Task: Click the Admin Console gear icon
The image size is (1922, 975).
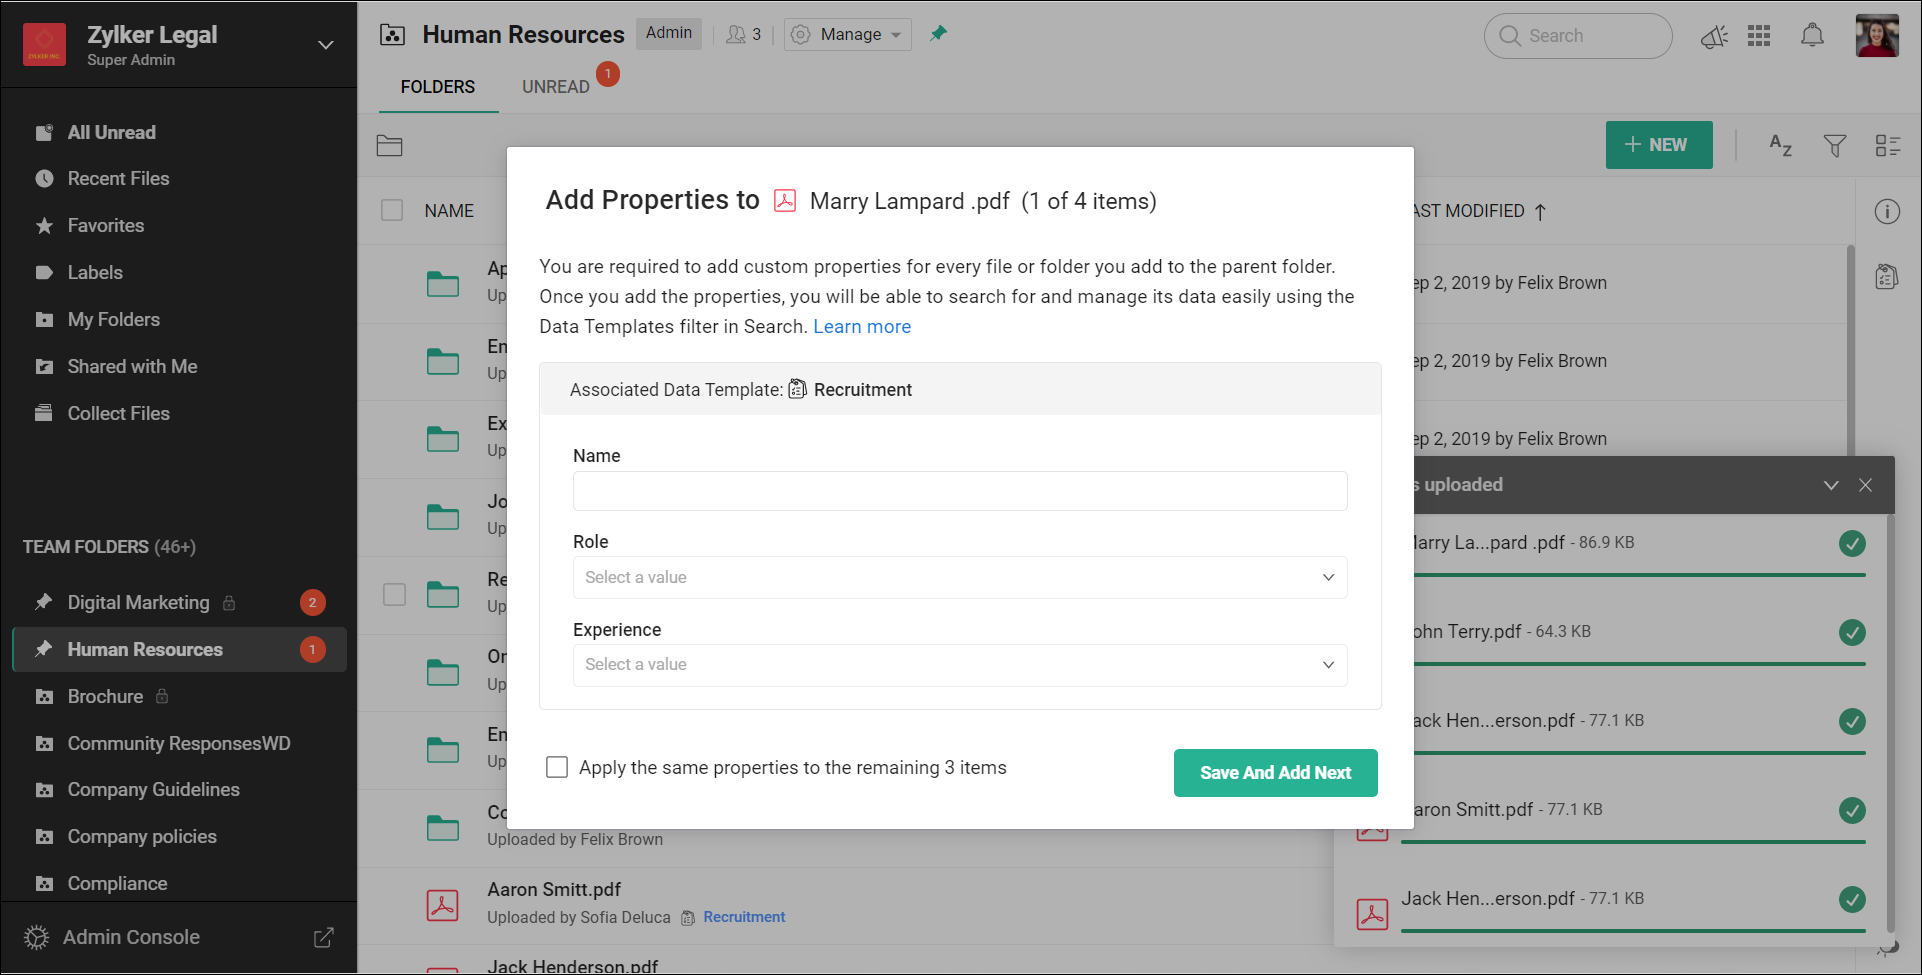Action: coord(36,937)
